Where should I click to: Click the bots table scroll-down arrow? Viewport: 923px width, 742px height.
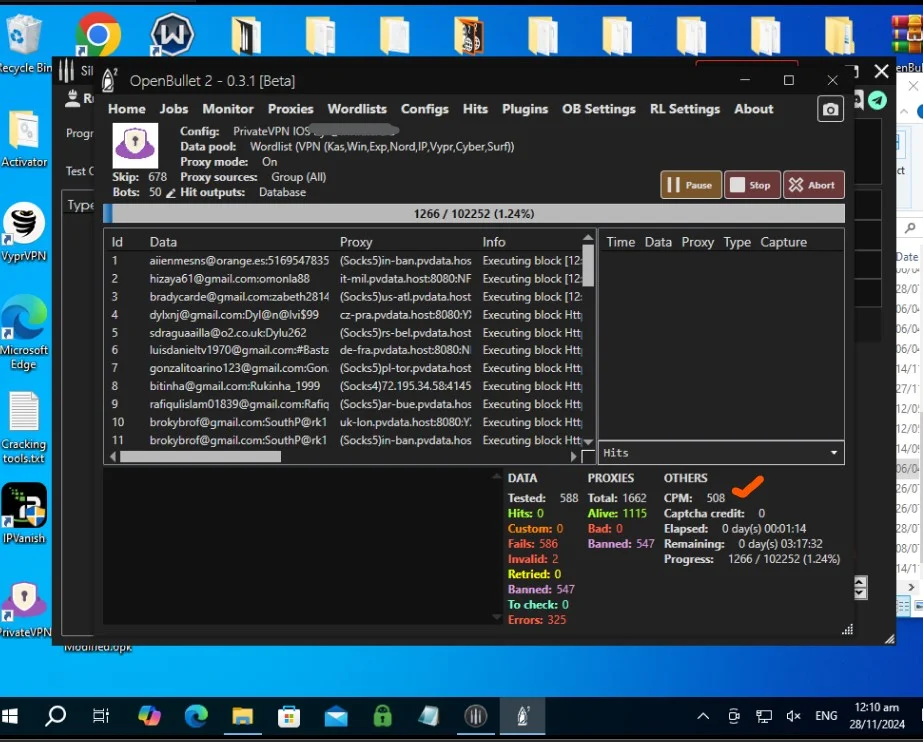coord(587,441)
